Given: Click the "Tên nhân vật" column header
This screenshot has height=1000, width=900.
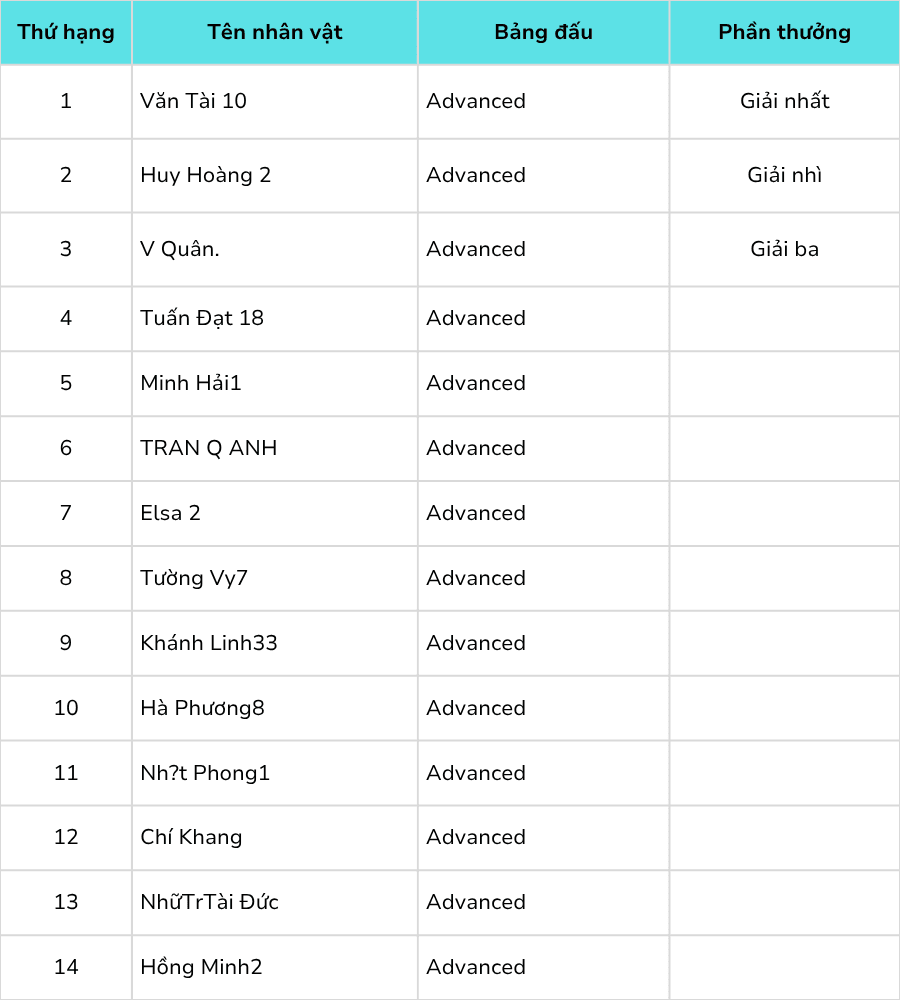Looking at the screenshot, I should 275,32.
